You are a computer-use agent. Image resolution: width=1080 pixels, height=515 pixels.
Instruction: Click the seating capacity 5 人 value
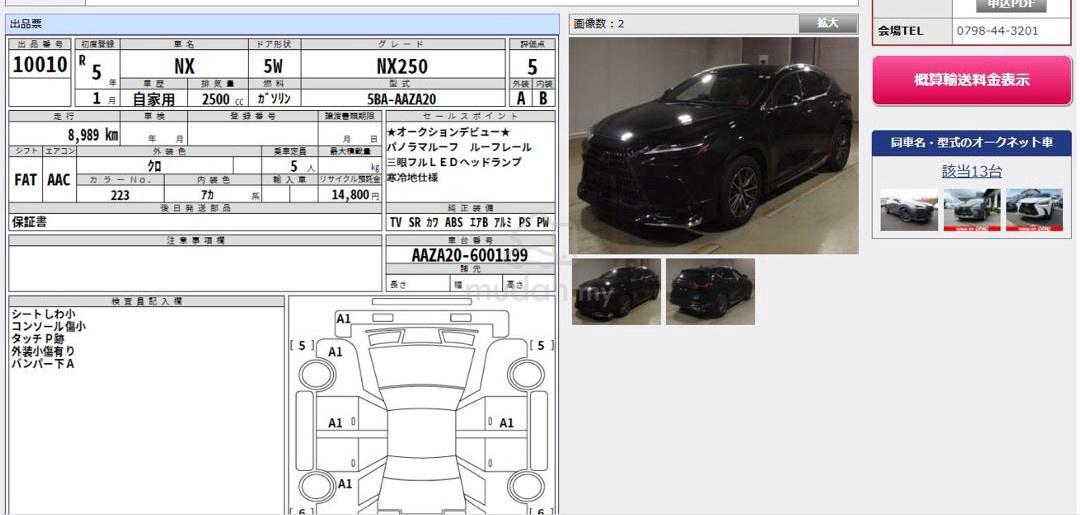pos(302,166)
